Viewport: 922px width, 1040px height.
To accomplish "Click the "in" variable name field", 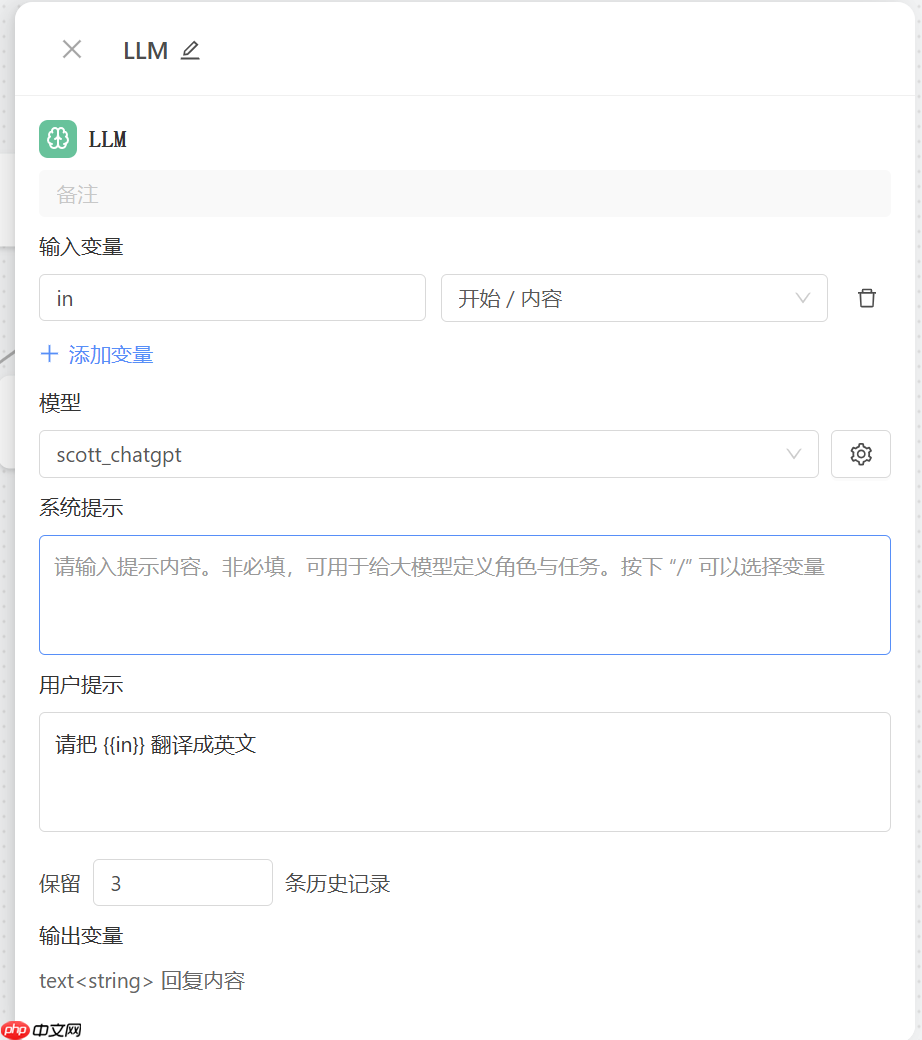I will click(x=232, y=297).
